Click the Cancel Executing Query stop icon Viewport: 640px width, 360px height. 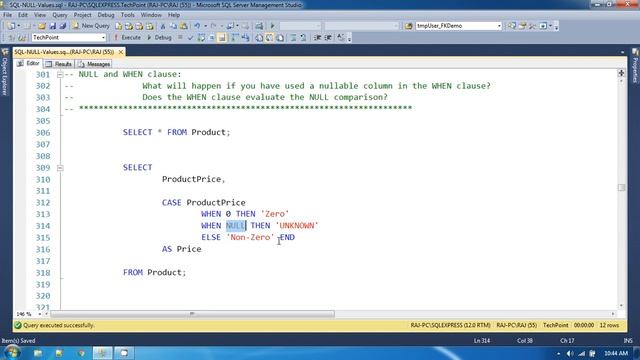(x=180, y=38)
